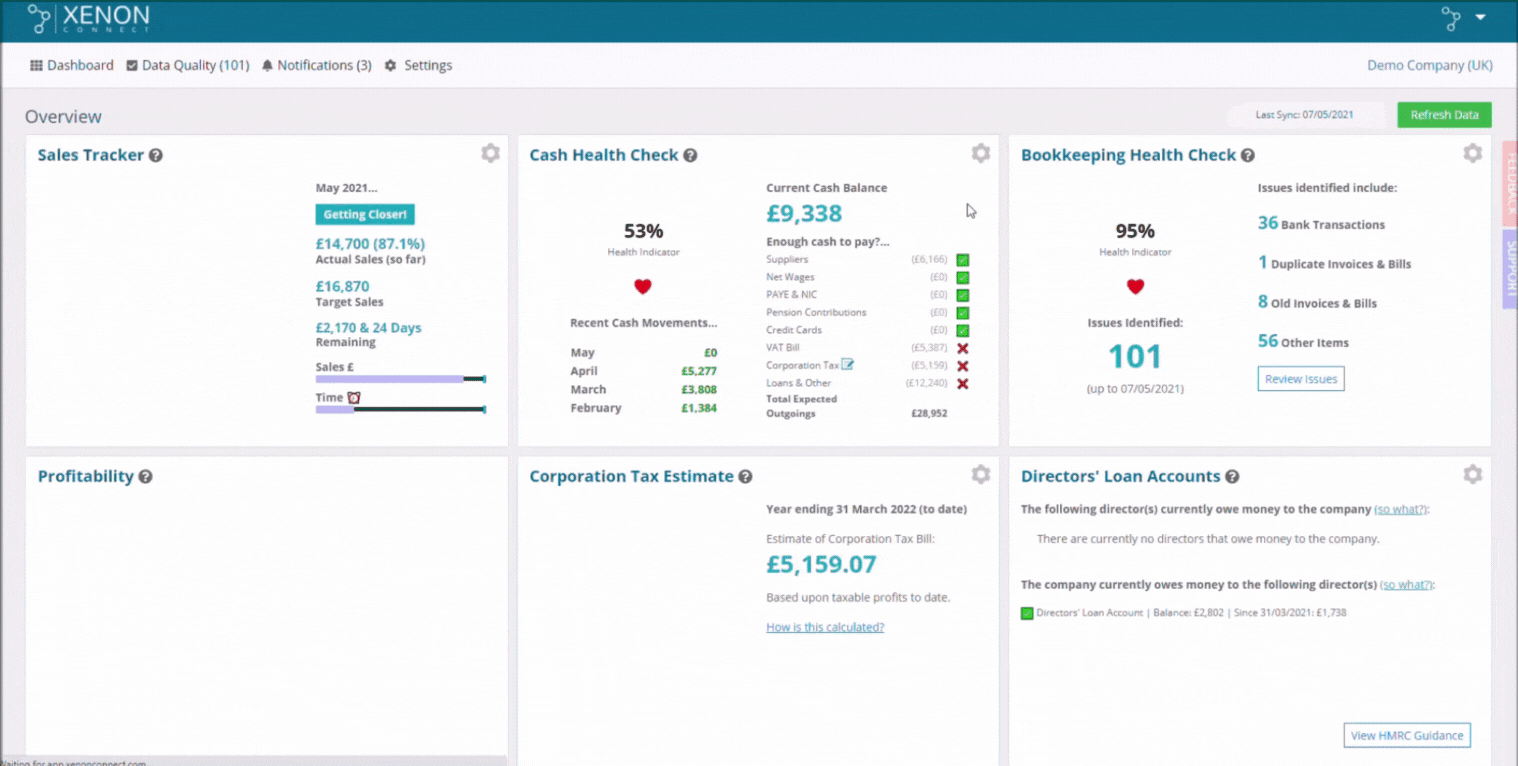The image size is (1518, 766).
Task: Open the 56 Other Items issues
Action: [x=1303, y=341]
